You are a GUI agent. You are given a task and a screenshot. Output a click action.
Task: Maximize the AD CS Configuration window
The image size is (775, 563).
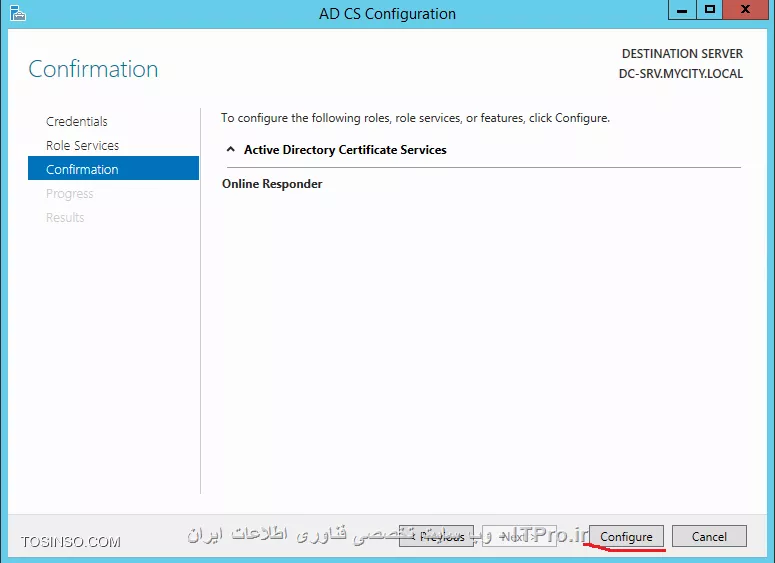point(710,10)
